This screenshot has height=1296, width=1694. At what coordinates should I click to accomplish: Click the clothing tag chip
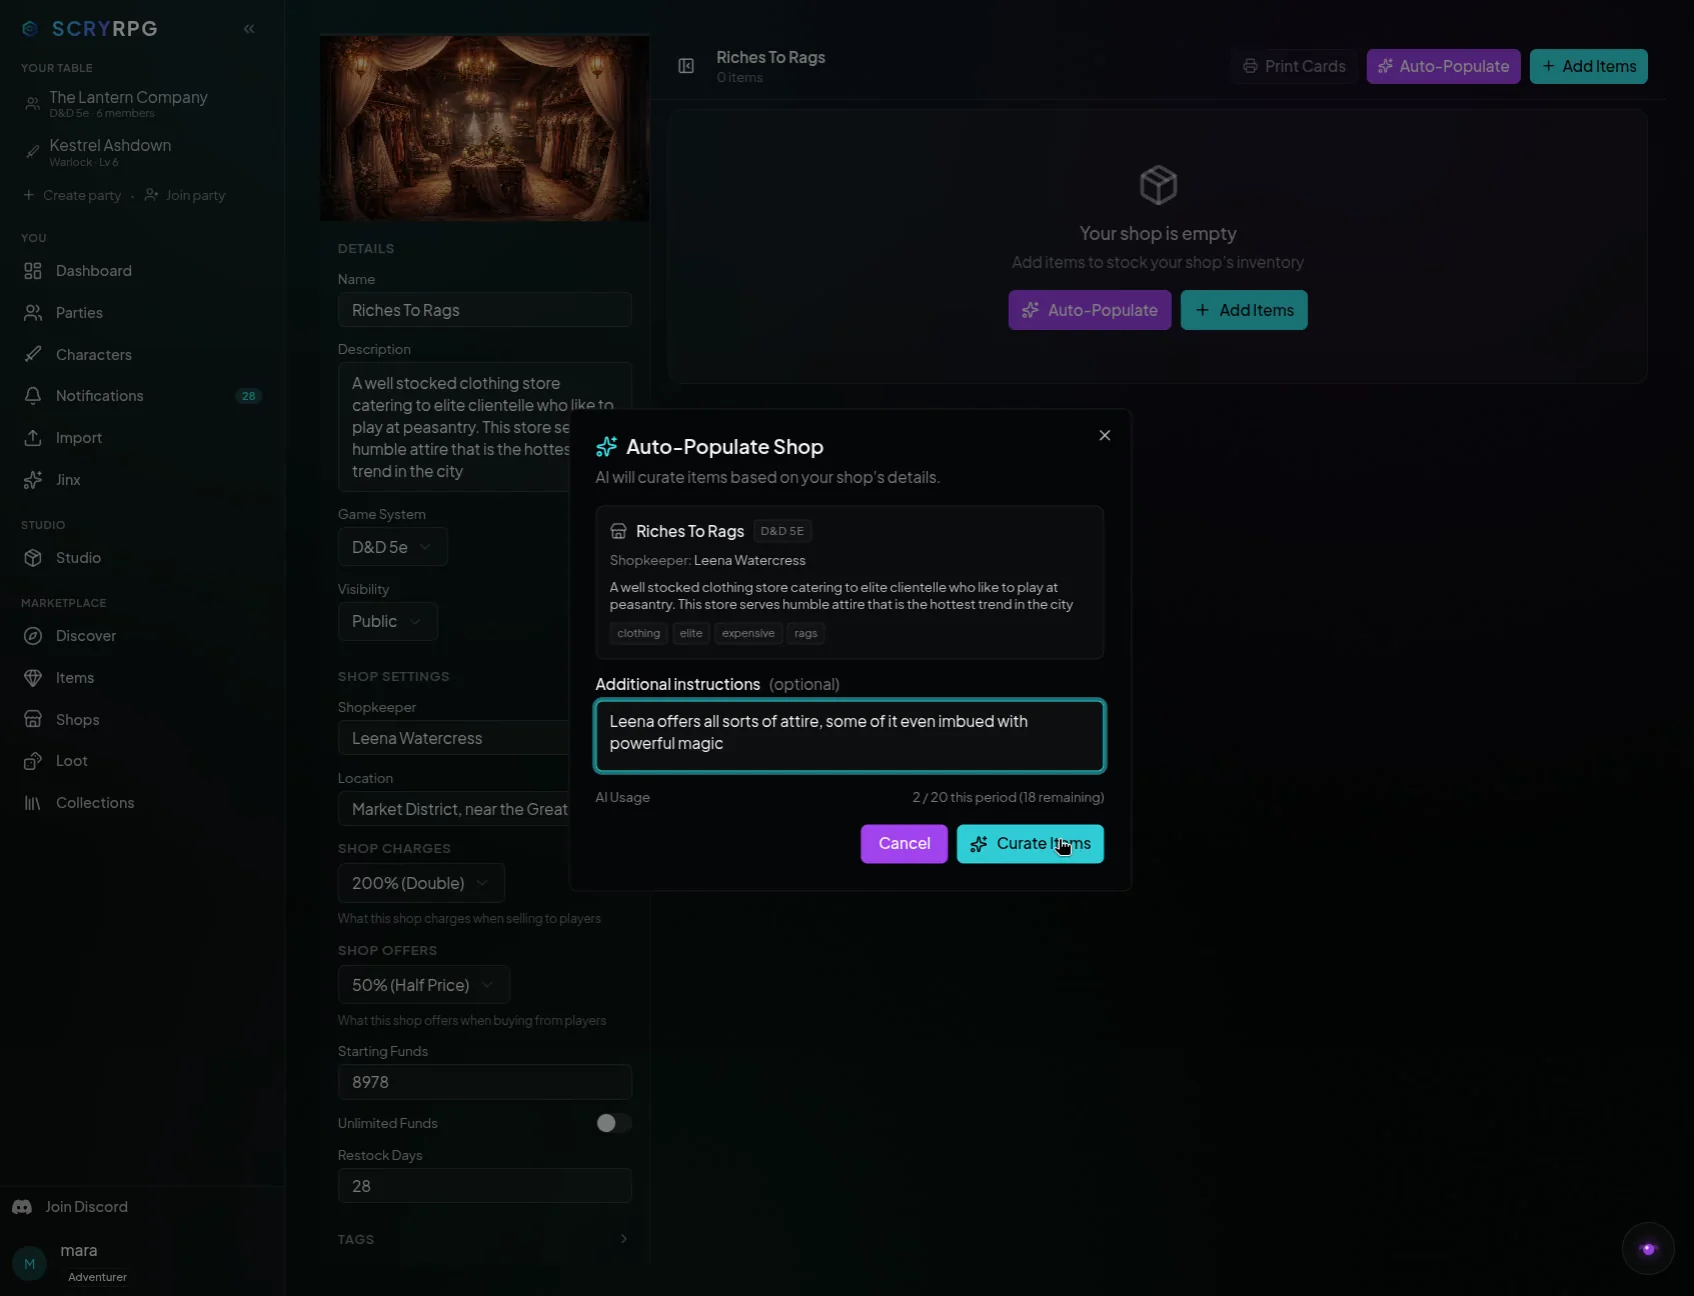point(639,633)
